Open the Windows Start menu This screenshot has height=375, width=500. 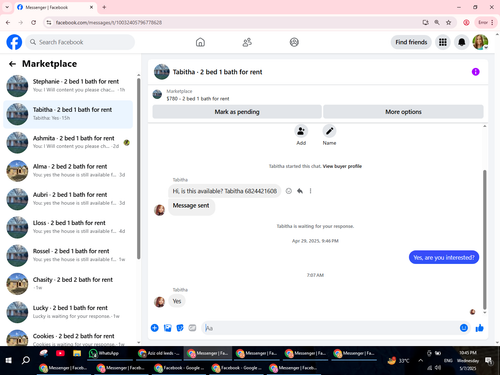click(x=9, y=360)
